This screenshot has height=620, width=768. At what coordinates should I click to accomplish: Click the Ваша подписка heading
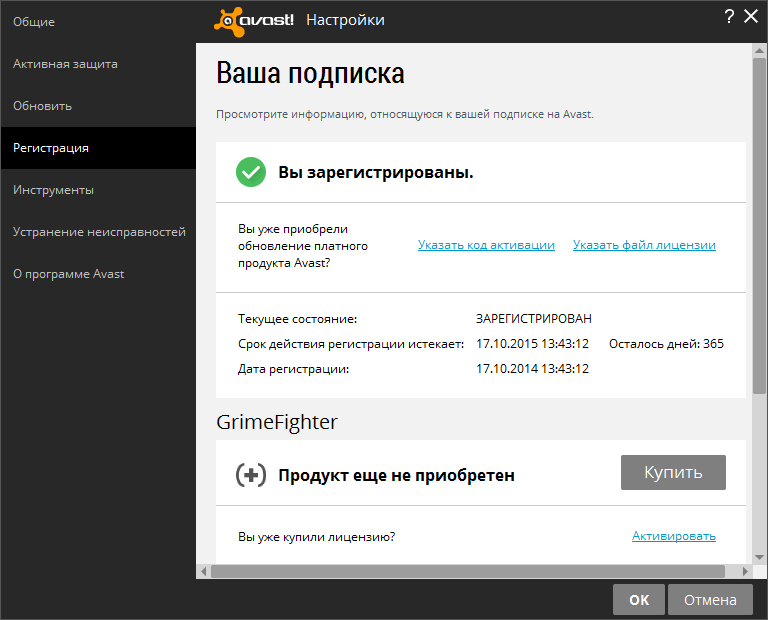[310, 73]
